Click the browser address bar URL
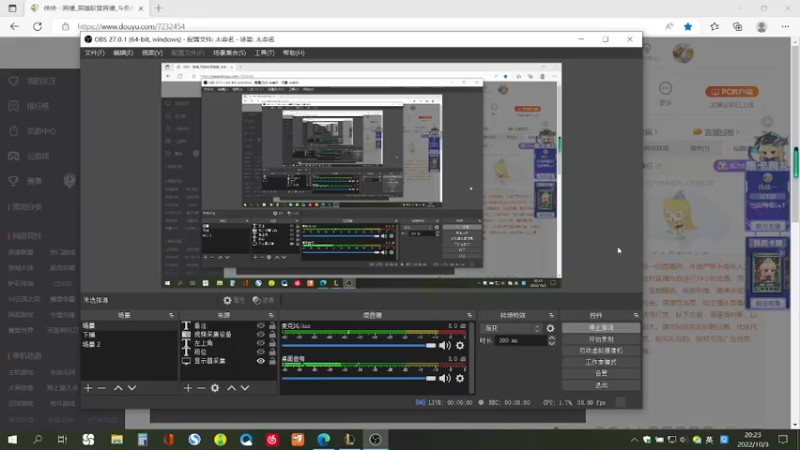 pos(131,27)
